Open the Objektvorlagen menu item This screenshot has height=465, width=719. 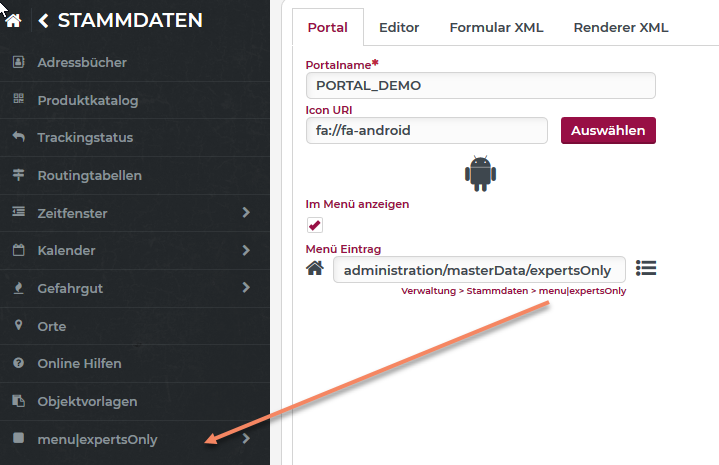(87, 402)
